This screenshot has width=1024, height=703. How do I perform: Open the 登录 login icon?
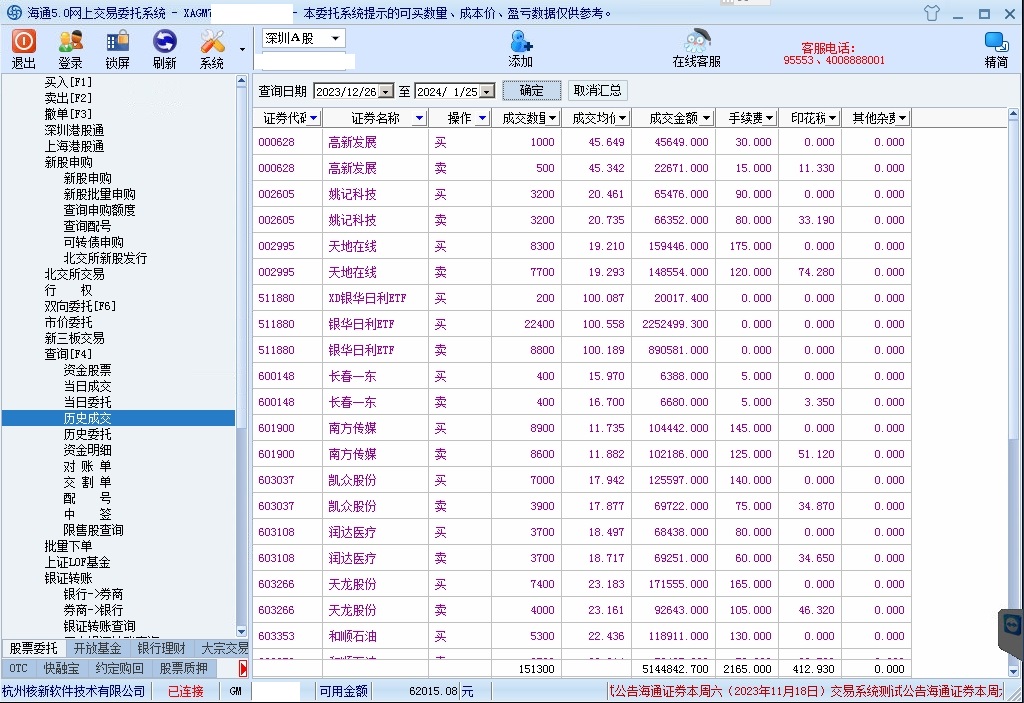click(x=71, y=42)
